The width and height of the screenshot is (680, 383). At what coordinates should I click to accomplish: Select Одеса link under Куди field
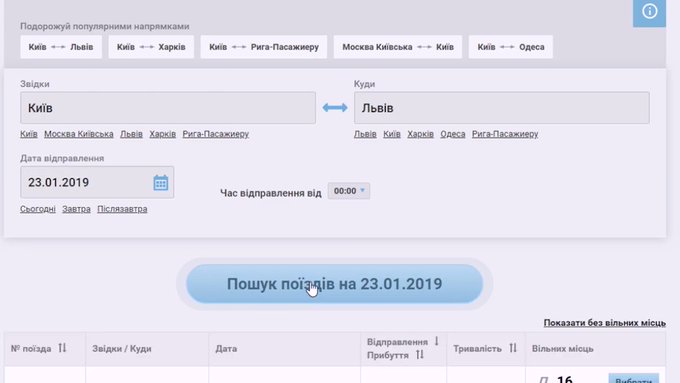[x=453, y=134]
